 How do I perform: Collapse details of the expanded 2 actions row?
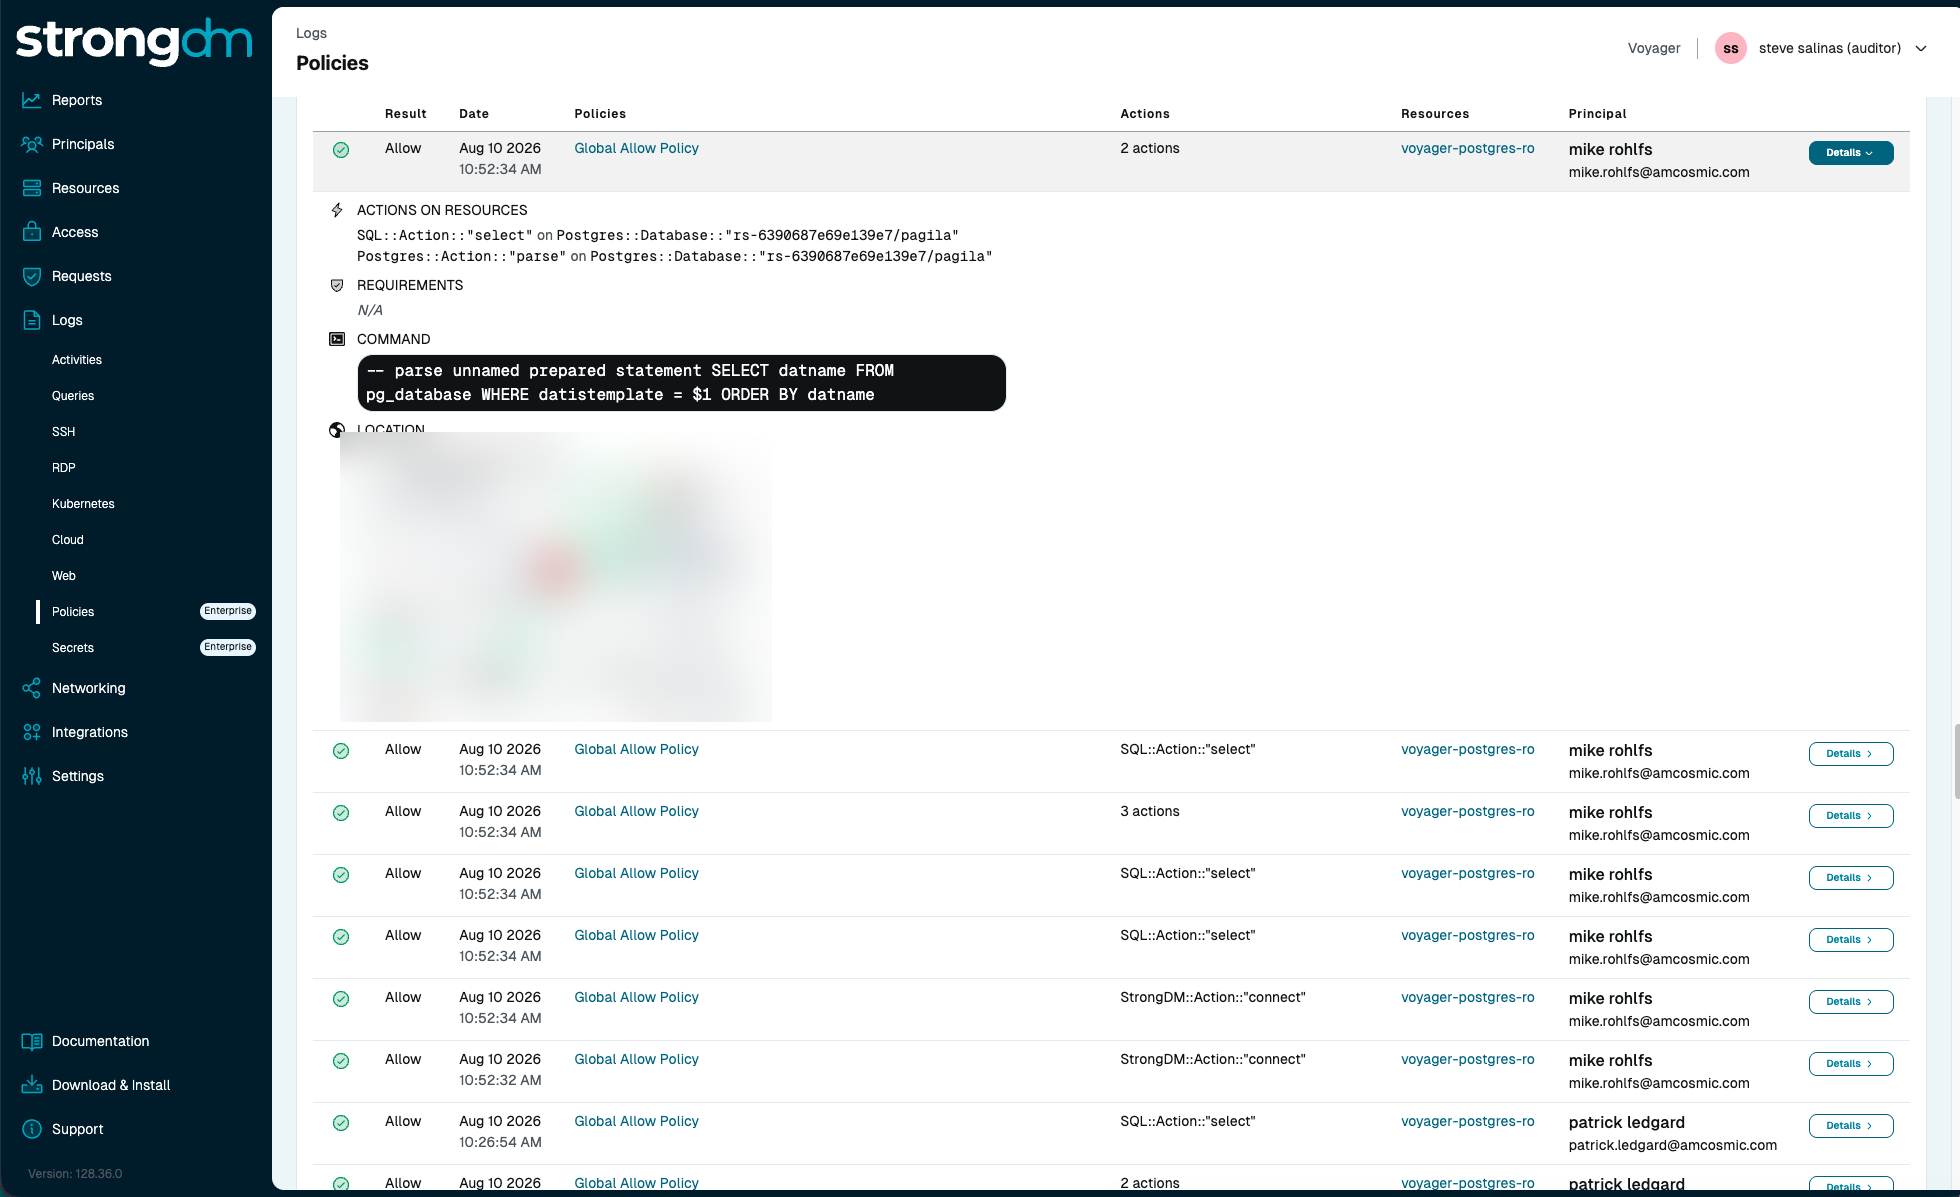tap(1851, 153)
